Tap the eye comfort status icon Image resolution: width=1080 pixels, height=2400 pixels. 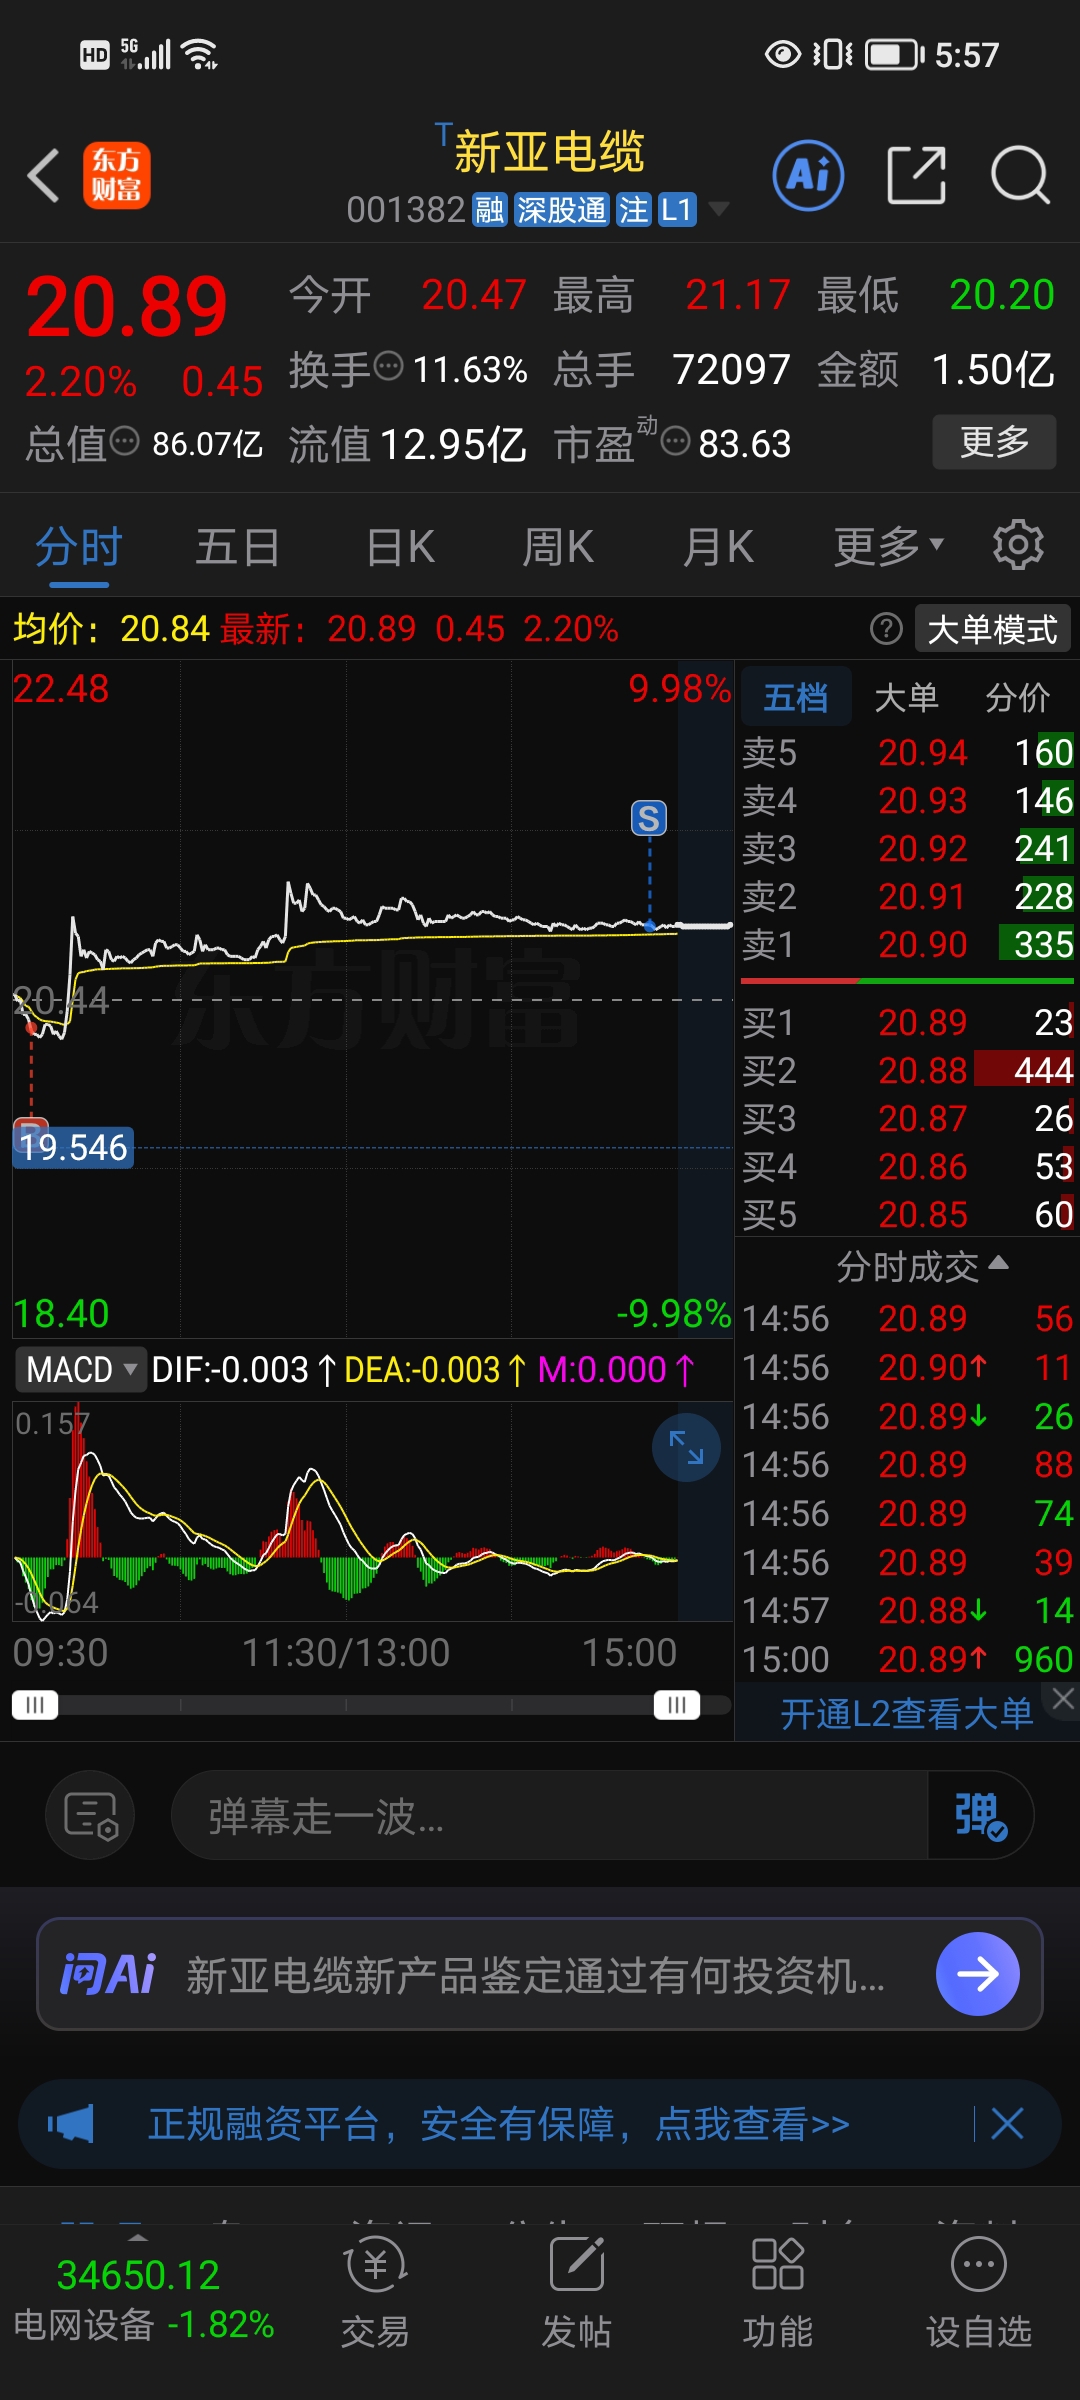[783, 54]
